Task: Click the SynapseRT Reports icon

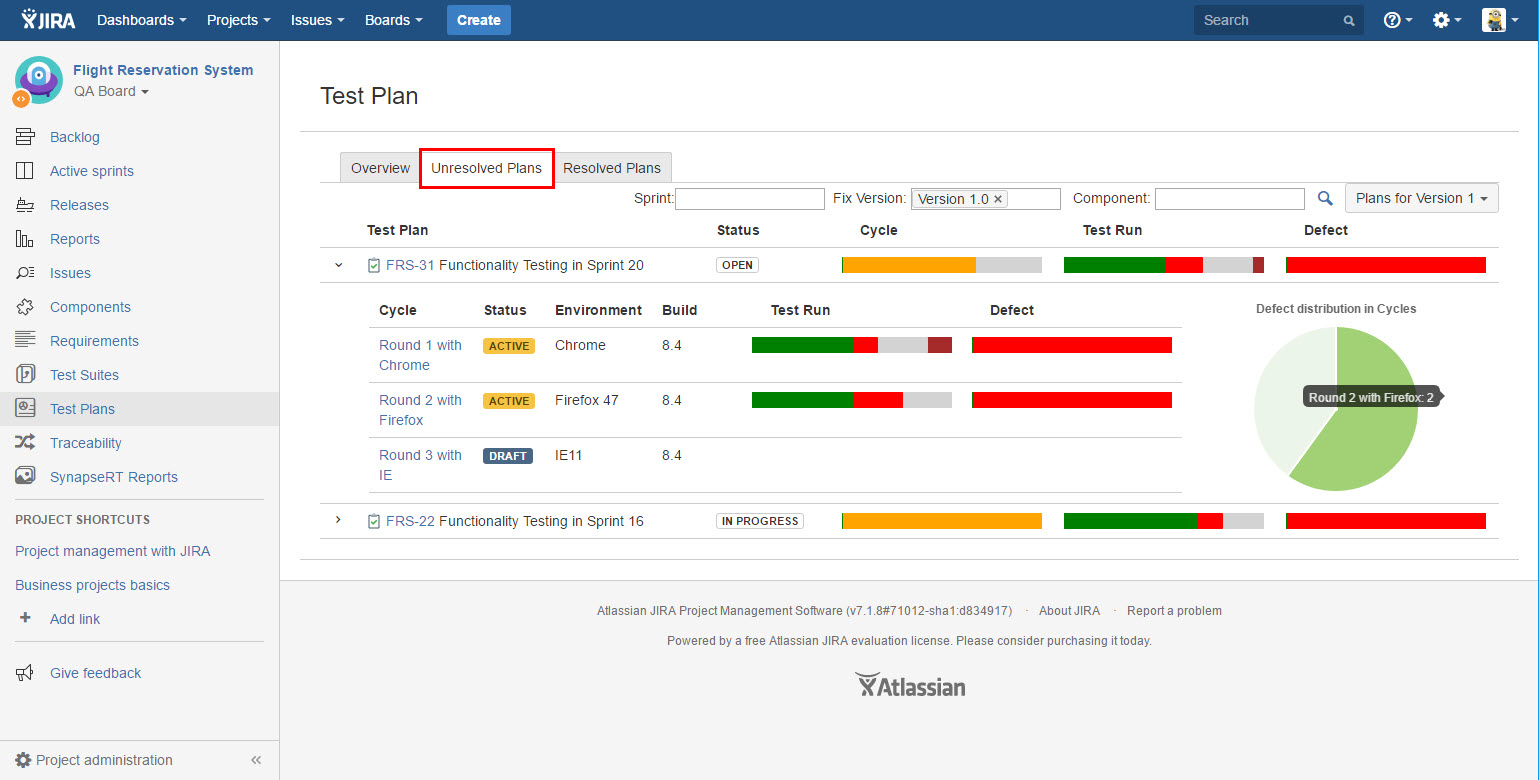Action: tap(25, 477)
